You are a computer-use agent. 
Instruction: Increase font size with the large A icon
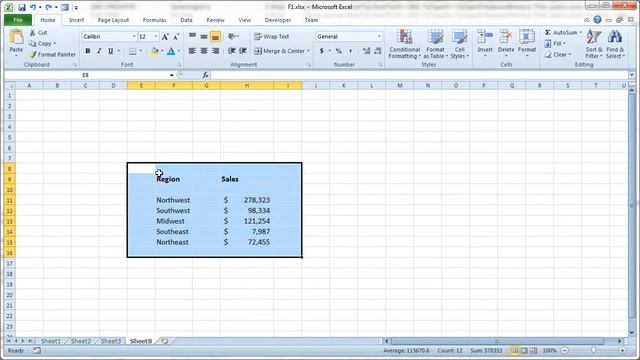coord(165,37)
